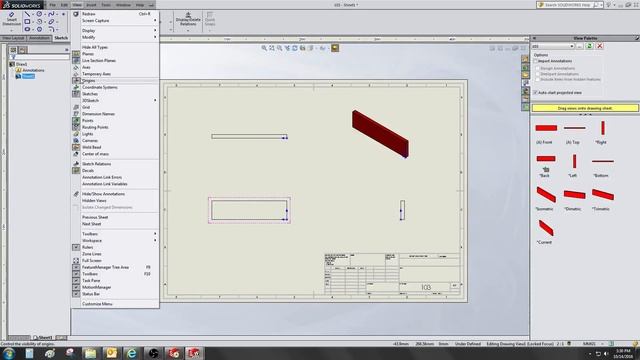Click the Live Section Planes menu icon
Screen dimensions: 640x360
(76, 60)
